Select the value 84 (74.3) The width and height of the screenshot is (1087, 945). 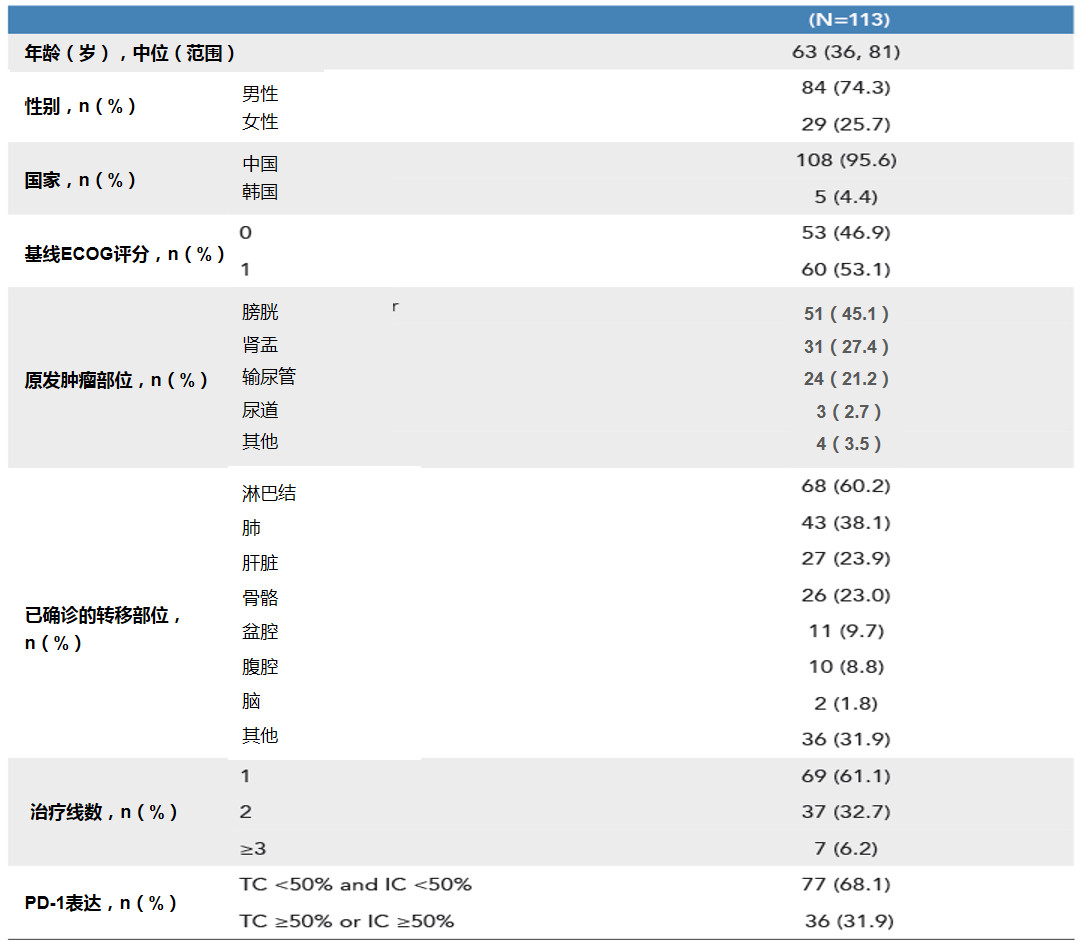pos(846,87)
